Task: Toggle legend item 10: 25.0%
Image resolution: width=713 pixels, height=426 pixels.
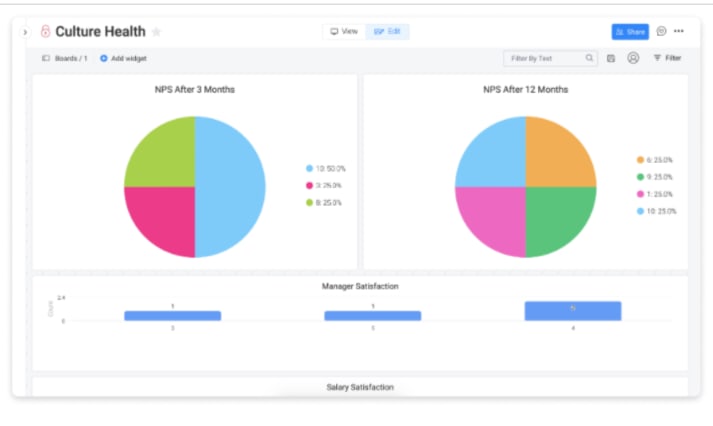Action: (x=657, y=211)
